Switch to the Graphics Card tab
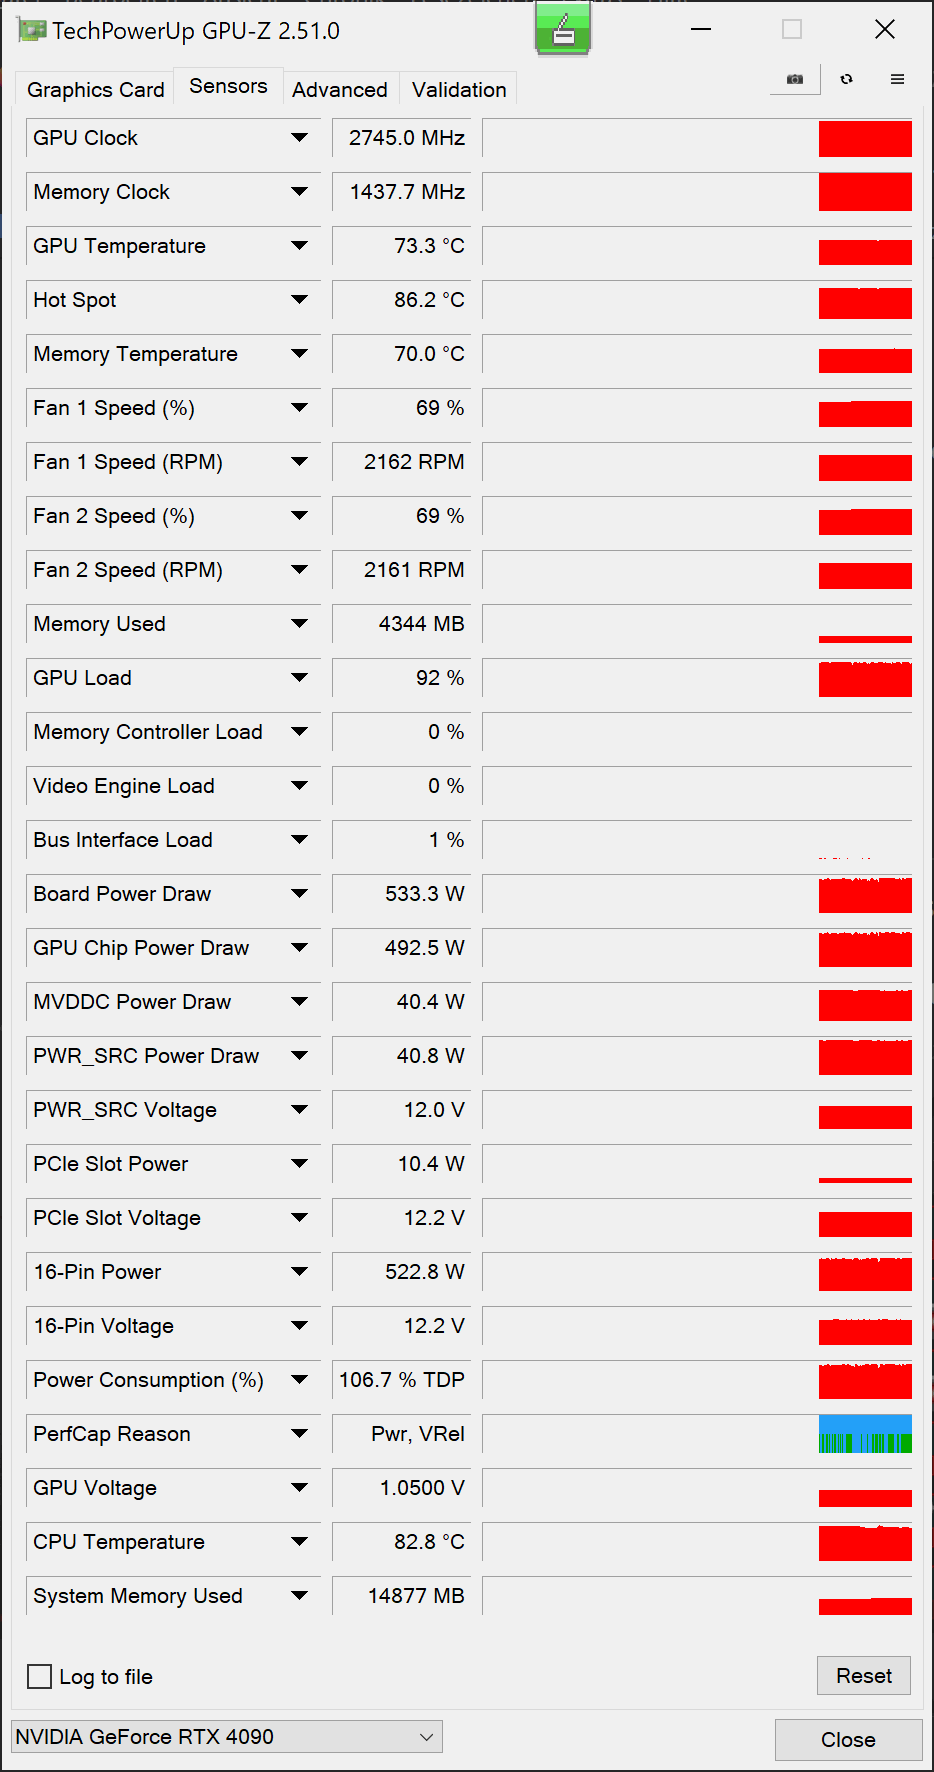 pos(95,90)
